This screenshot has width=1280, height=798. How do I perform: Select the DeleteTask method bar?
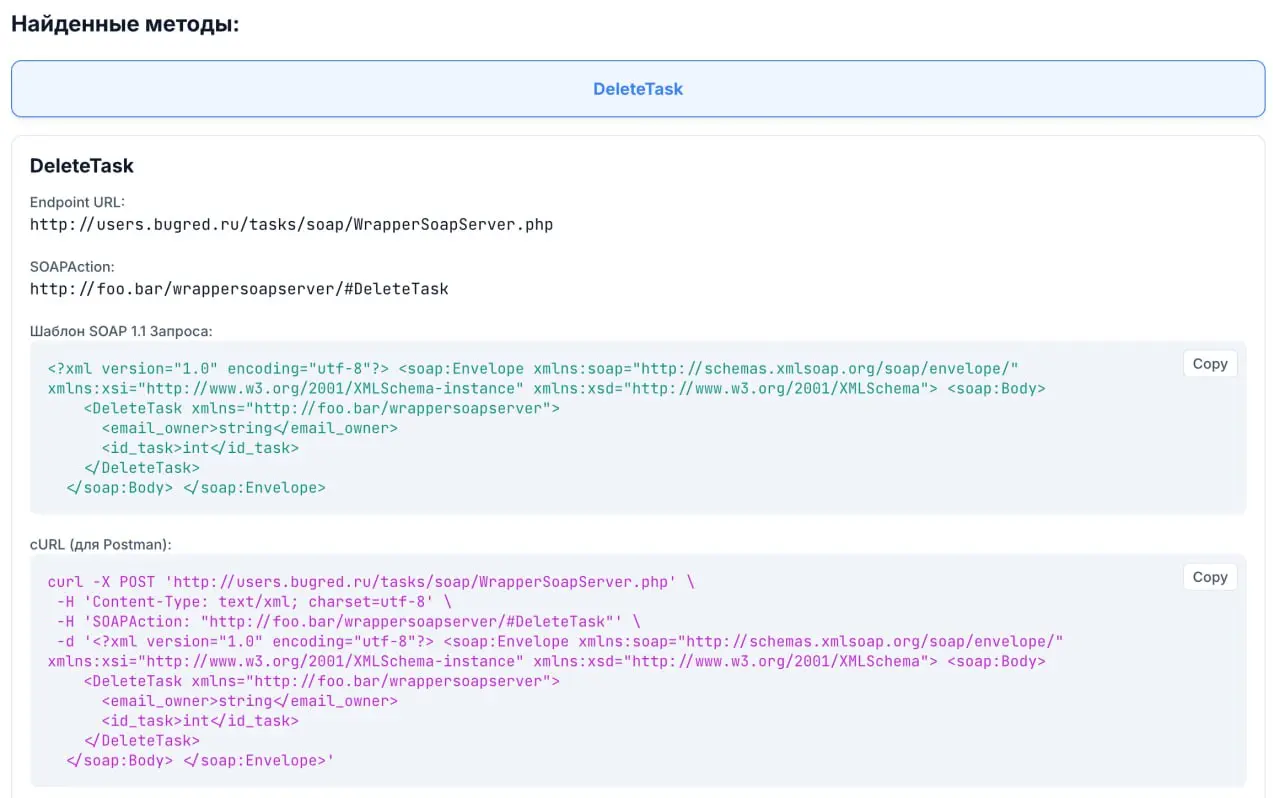coord(638,89)
